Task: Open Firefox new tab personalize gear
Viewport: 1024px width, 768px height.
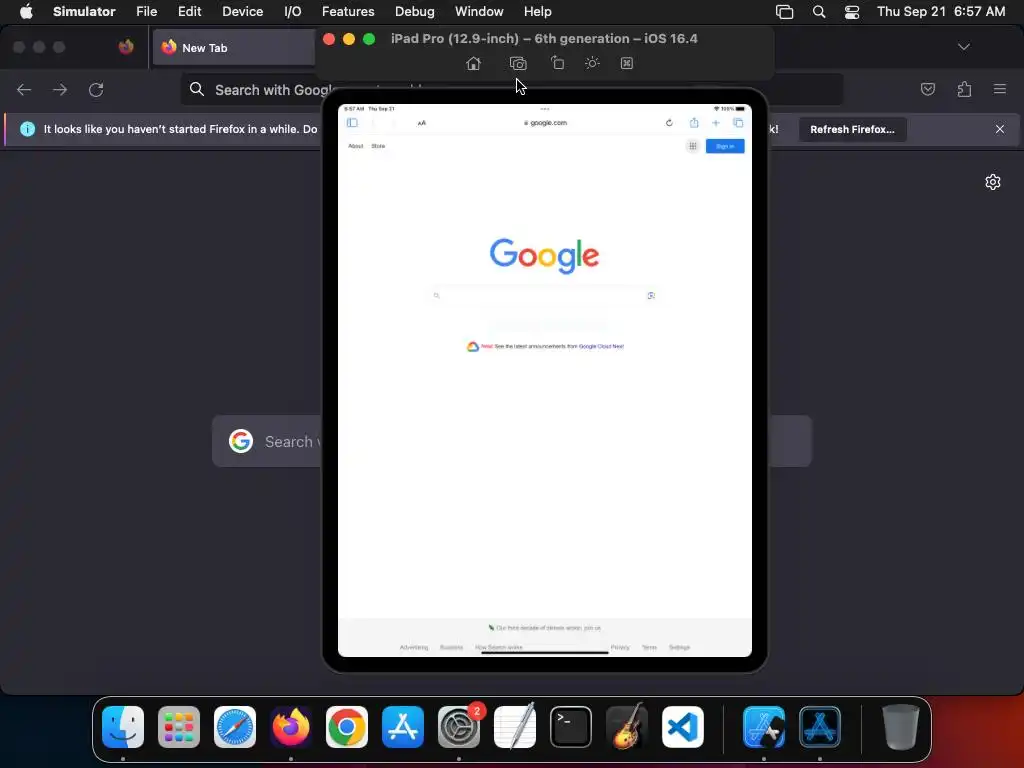Action: 993,182
